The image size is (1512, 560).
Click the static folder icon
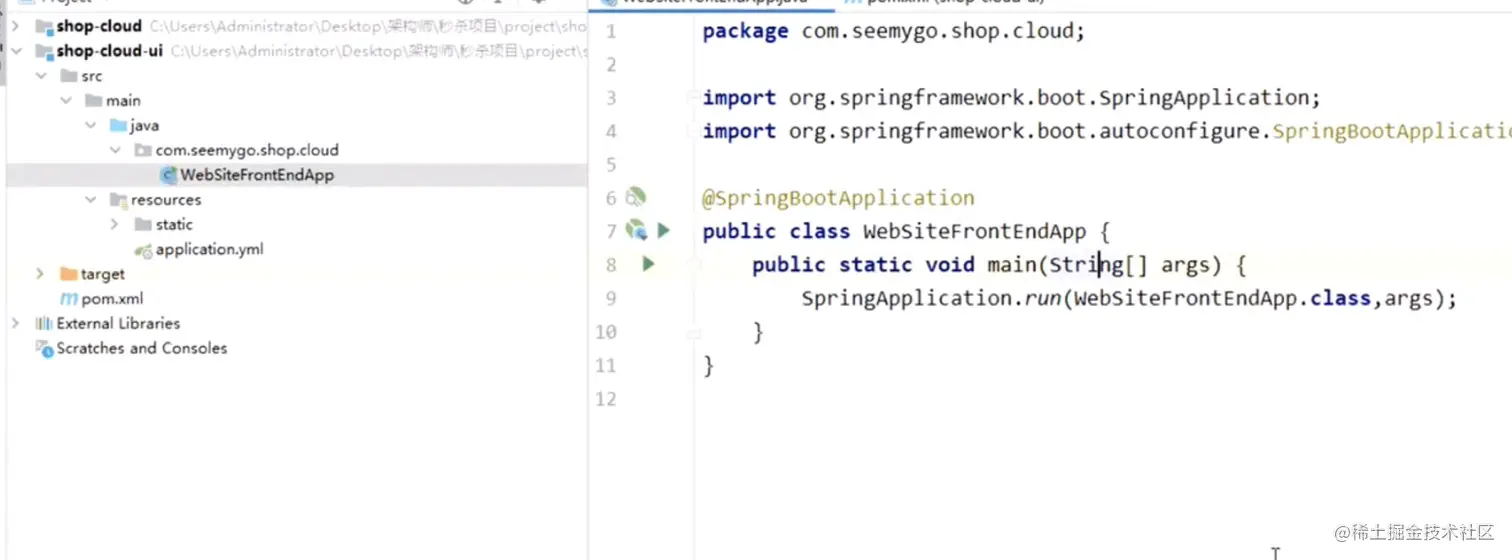pos(144,225)
